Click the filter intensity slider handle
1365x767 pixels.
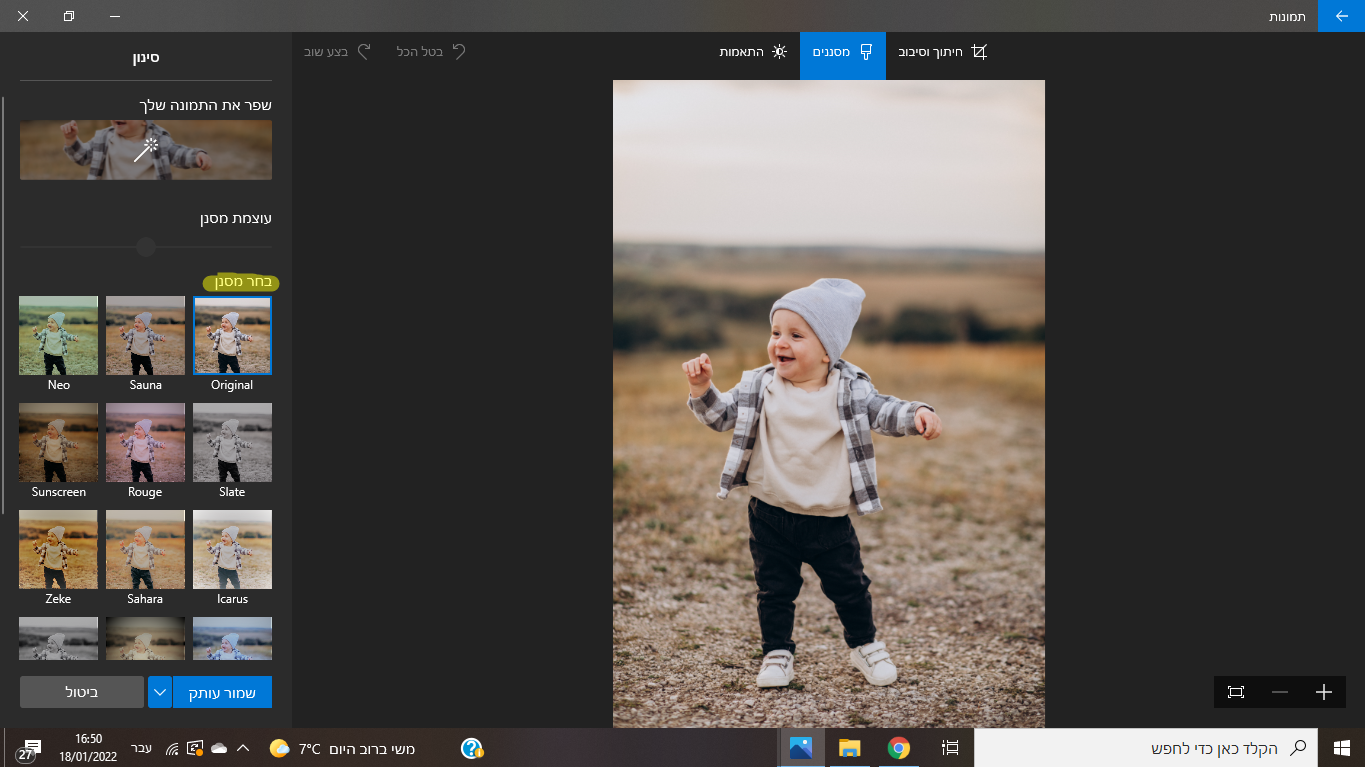[x=146, y=246]
